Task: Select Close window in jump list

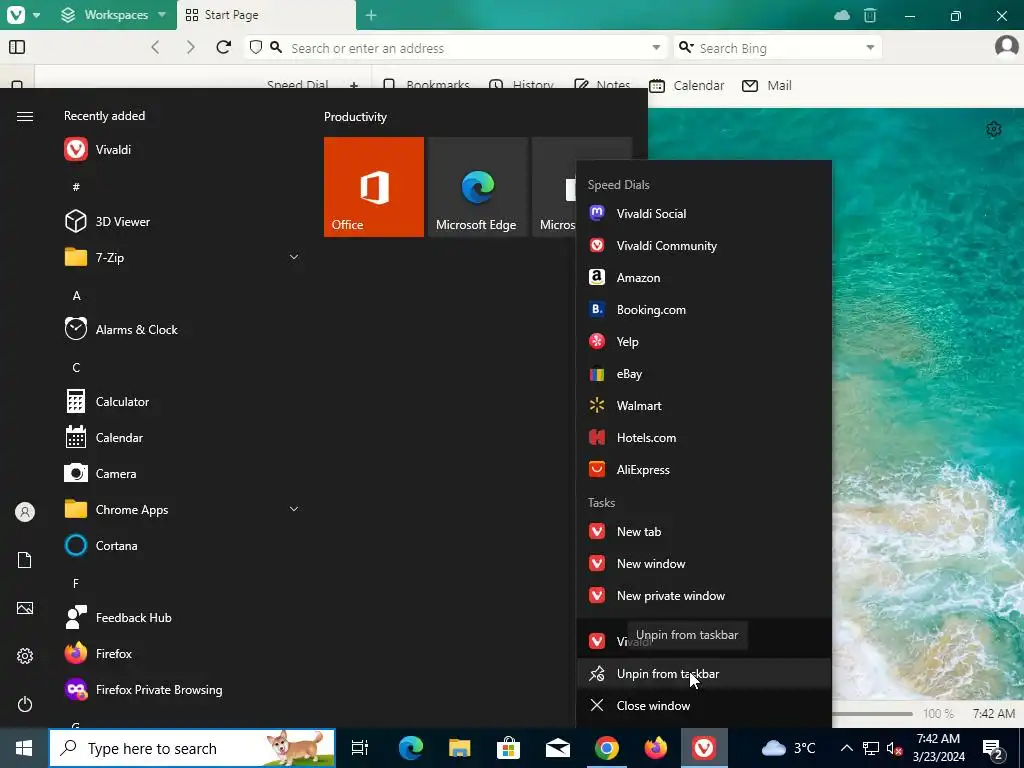Action: coord(704,705)
